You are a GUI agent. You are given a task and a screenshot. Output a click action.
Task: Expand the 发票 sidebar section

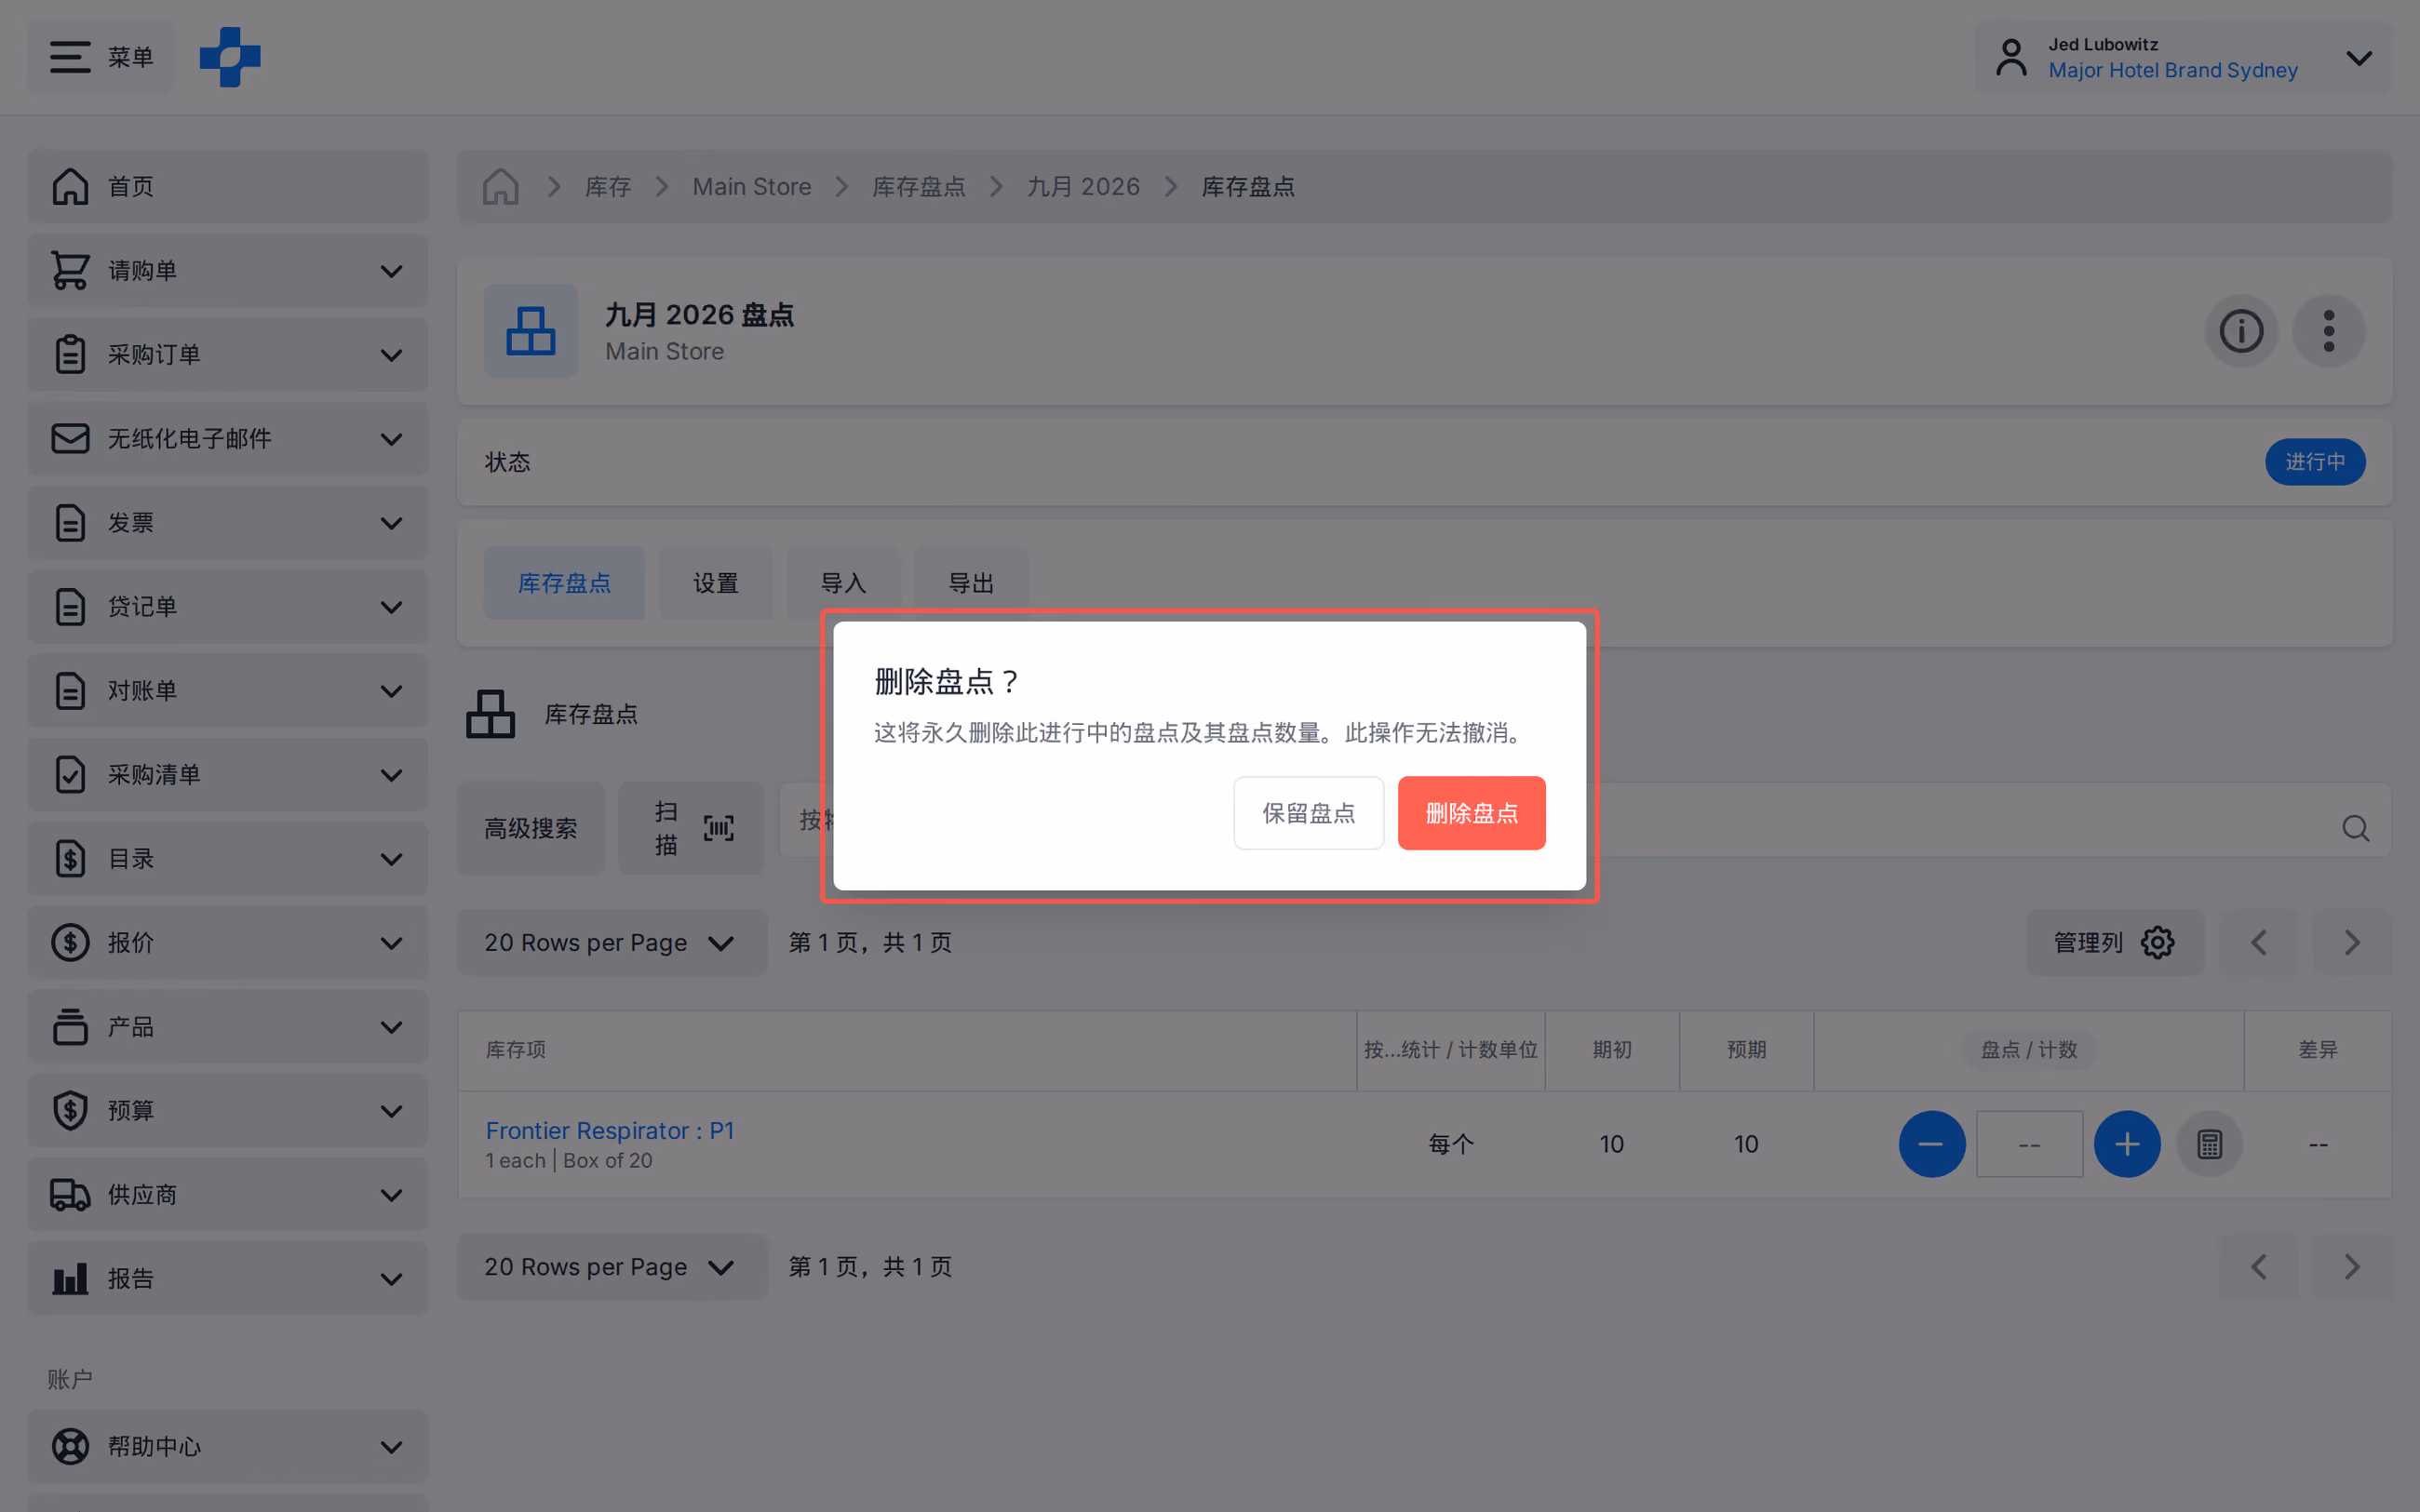(x=228, y=523)
